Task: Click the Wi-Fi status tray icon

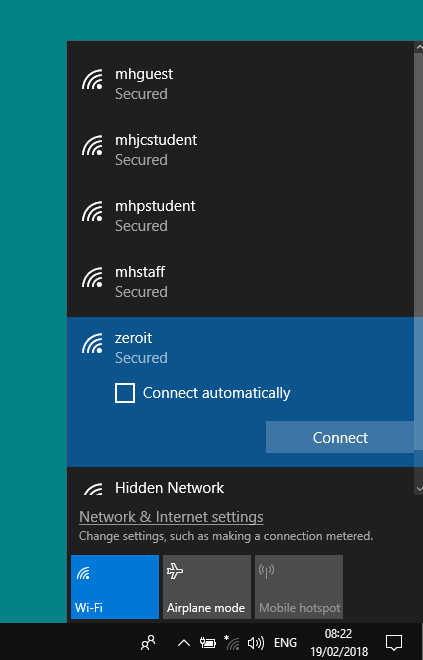Action: point(232,642)
